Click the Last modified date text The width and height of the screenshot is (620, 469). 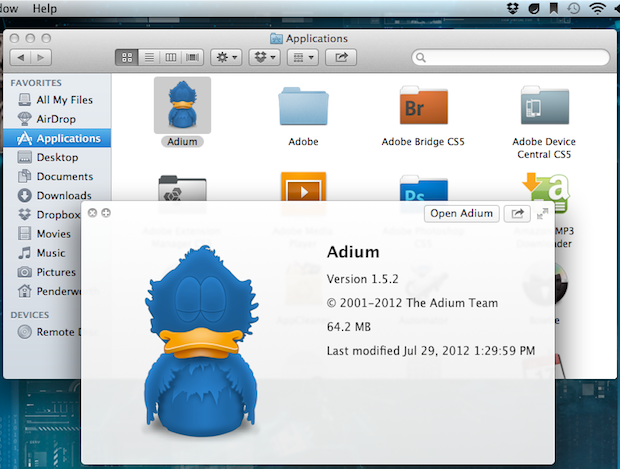click(431, 351)
